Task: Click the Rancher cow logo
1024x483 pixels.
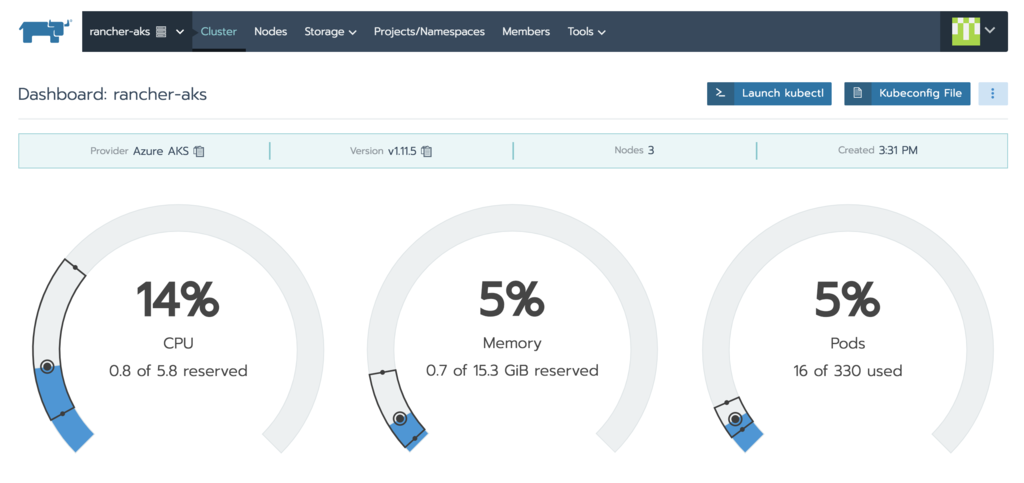Action: coord(44,31)
